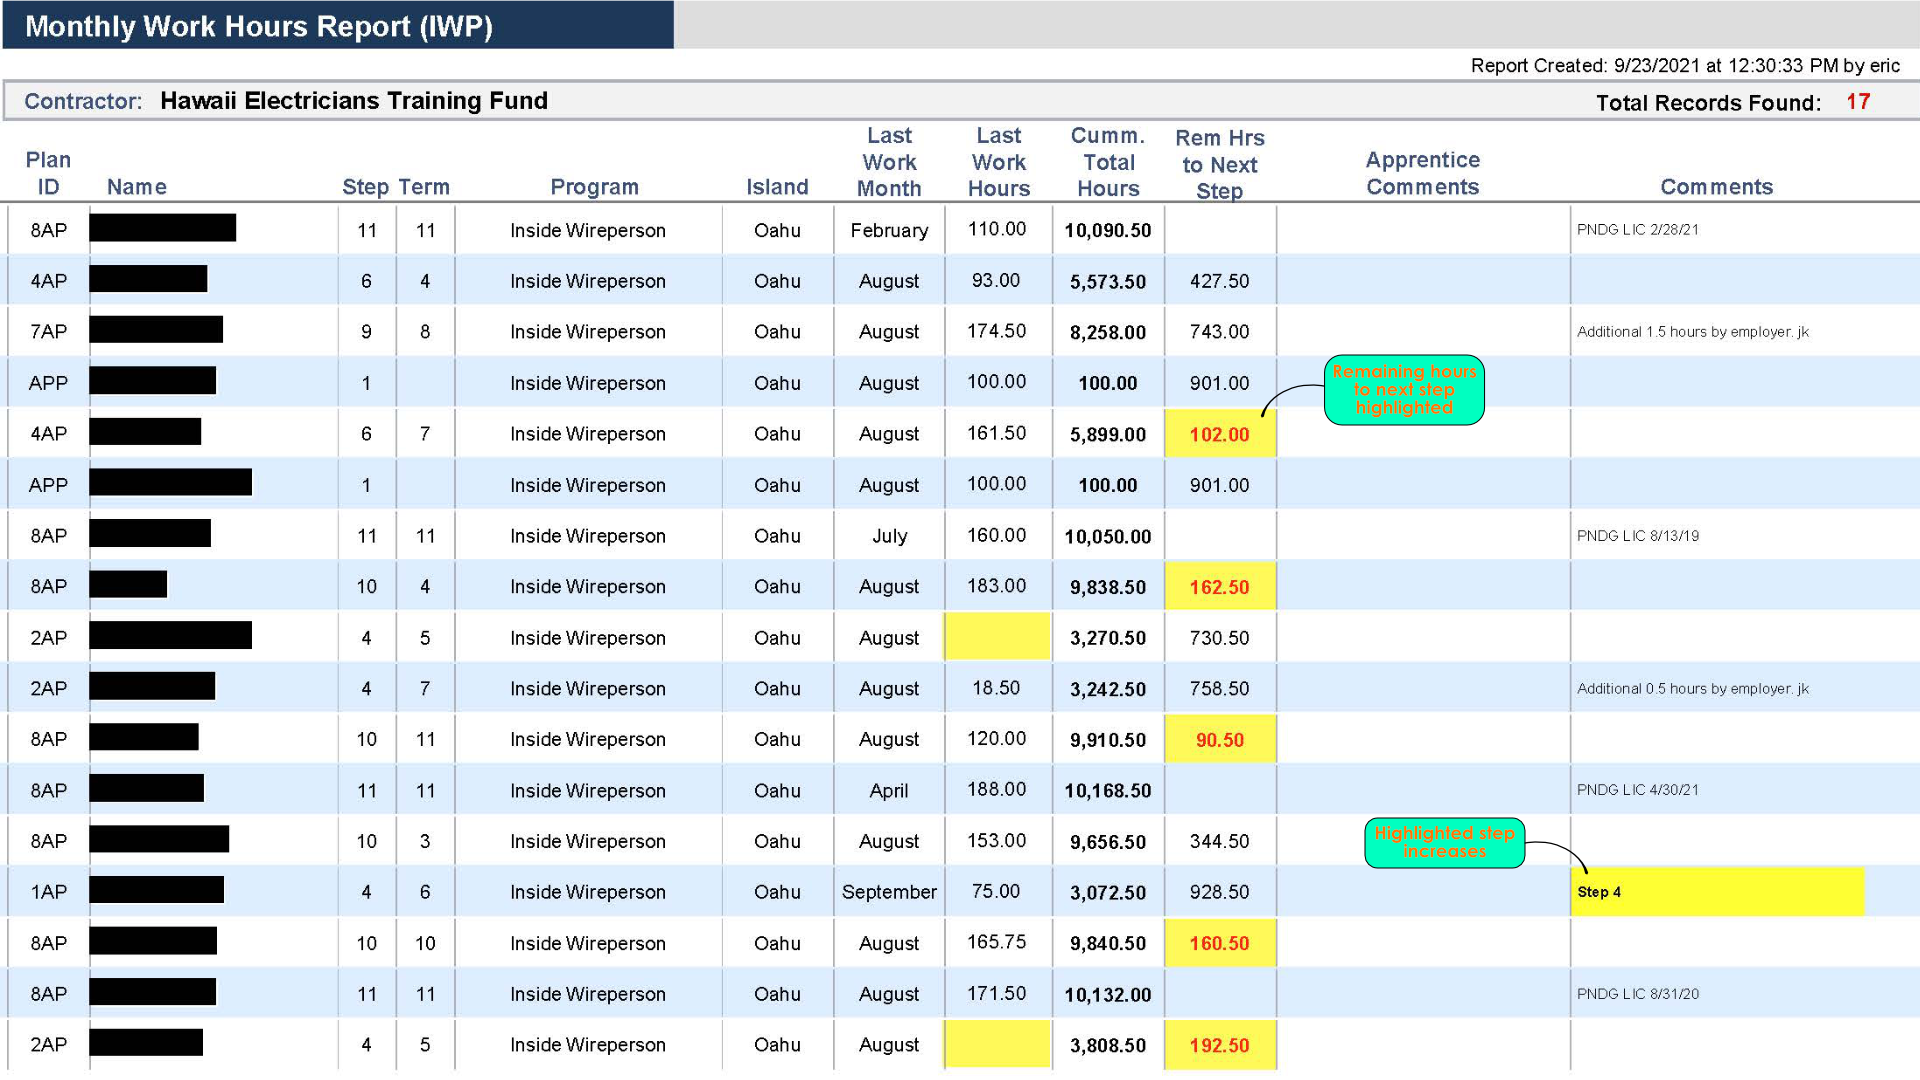Sort by the Name column header

(x=137, y=187)
